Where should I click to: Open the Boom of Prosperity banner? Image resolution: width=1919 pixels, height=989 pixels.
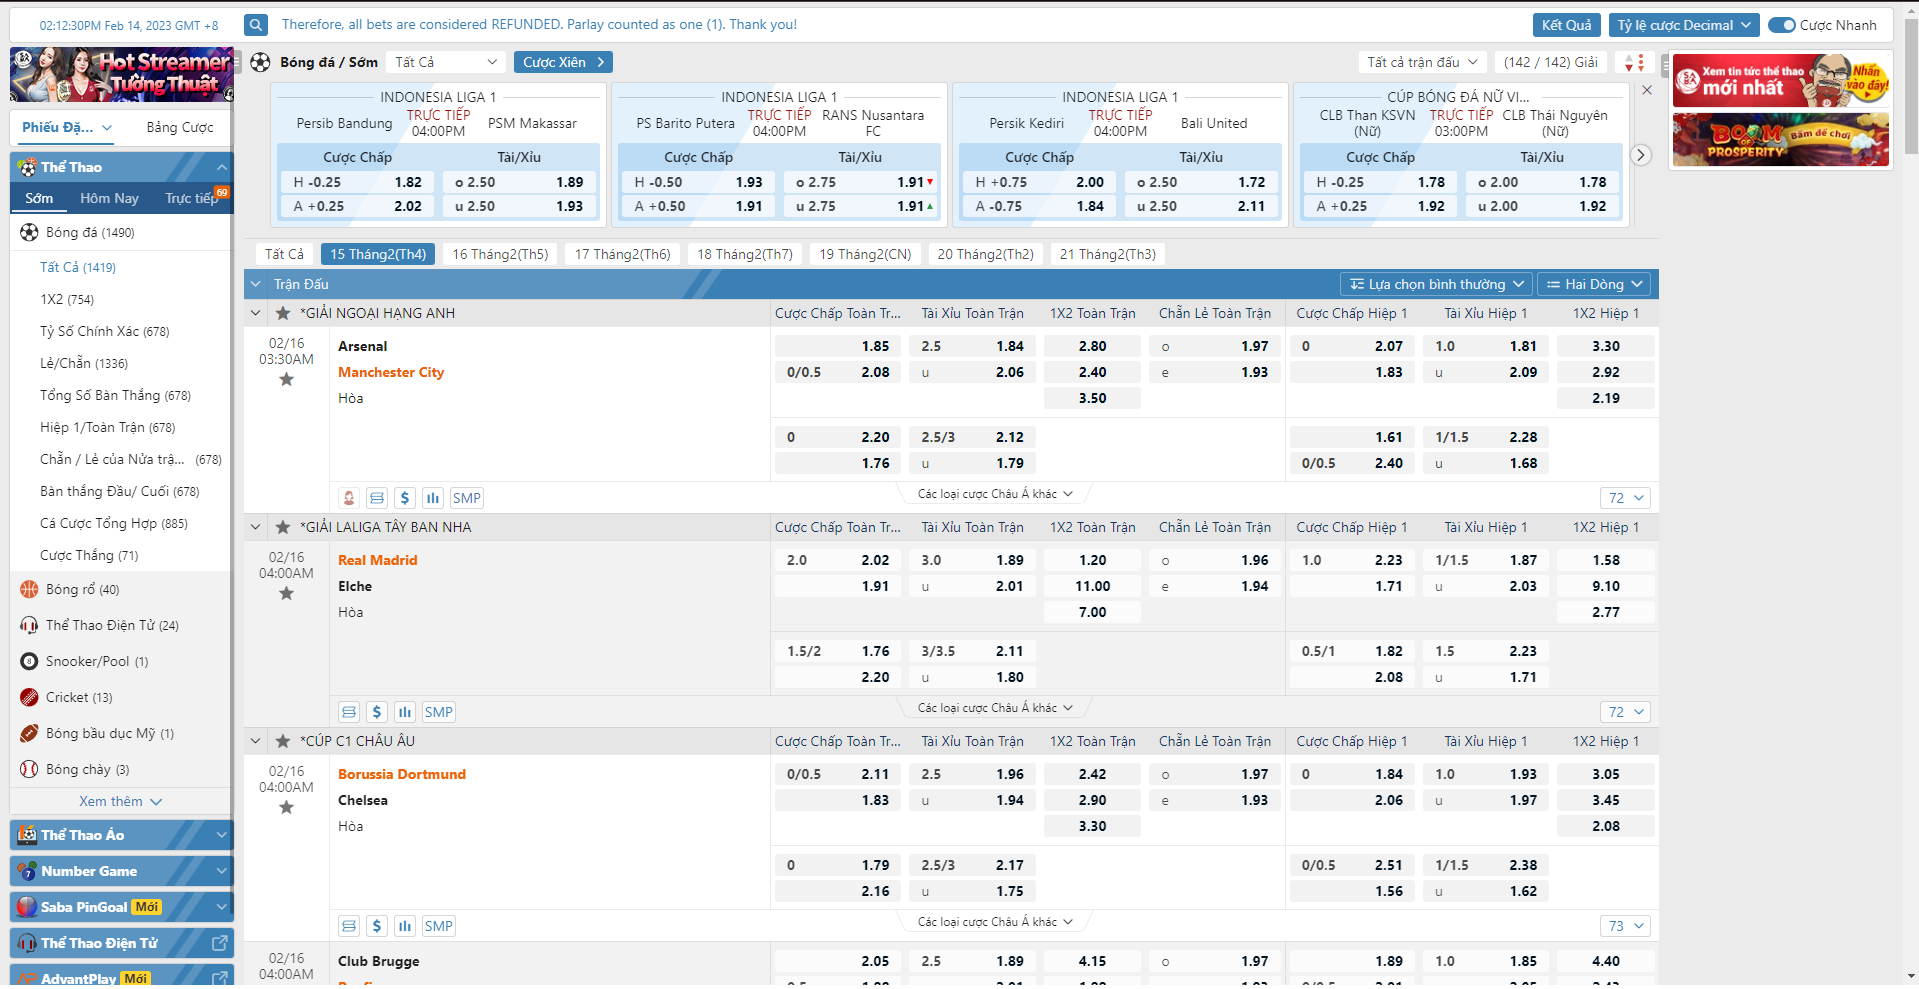pos(1780,139)
